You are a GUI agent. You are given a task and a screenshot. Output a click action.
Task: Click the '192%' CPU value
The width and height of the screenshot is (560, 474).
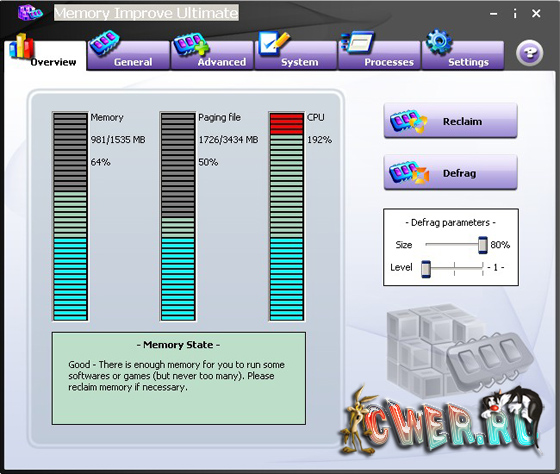(319, 140)
